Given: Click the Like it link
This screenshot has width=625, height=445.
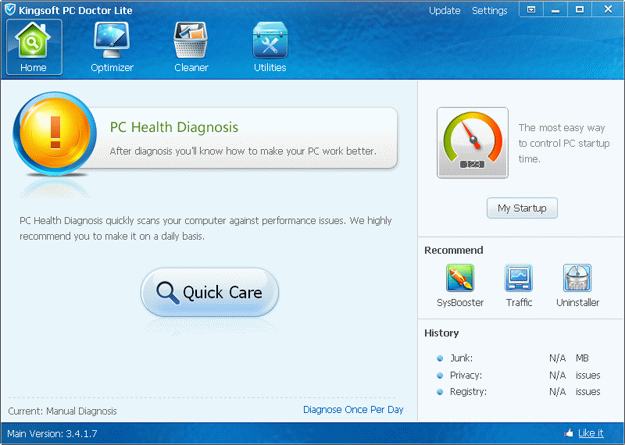Looking at the screenshot, I should pos(591,433).
